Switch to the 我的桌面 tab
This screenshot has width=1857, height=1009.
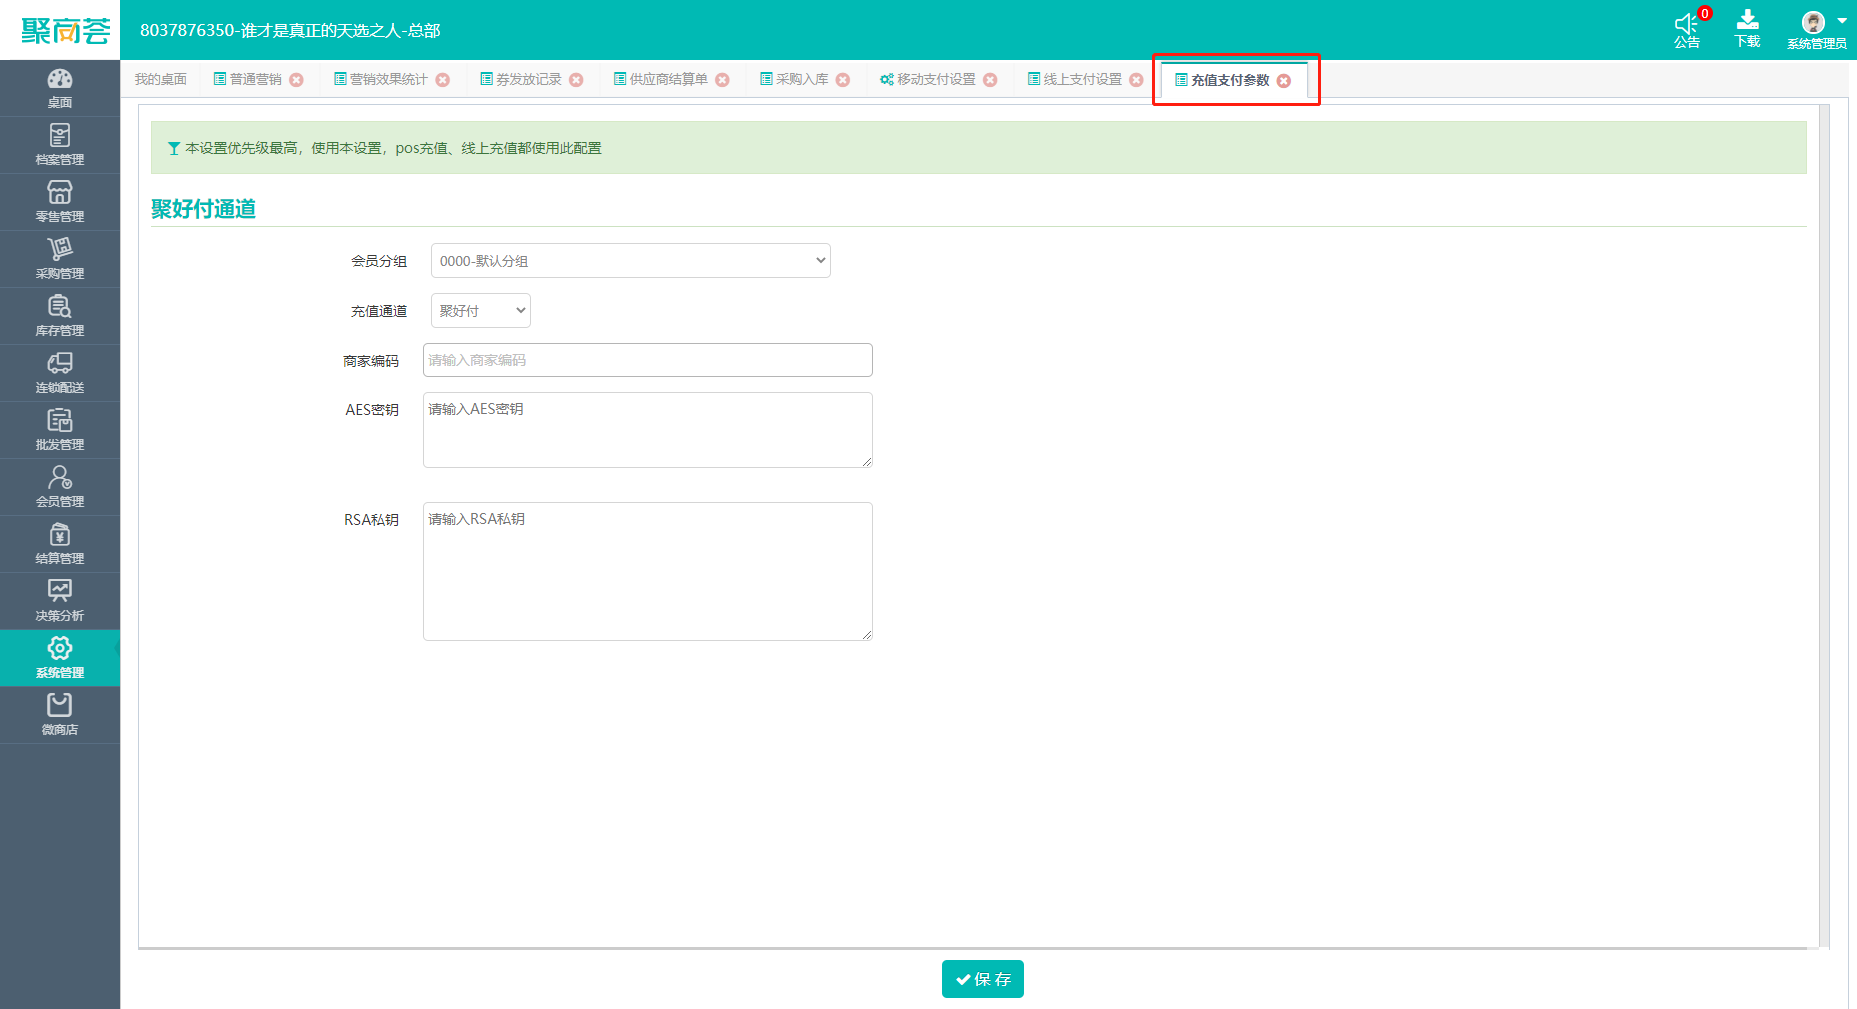pos(161,80)
